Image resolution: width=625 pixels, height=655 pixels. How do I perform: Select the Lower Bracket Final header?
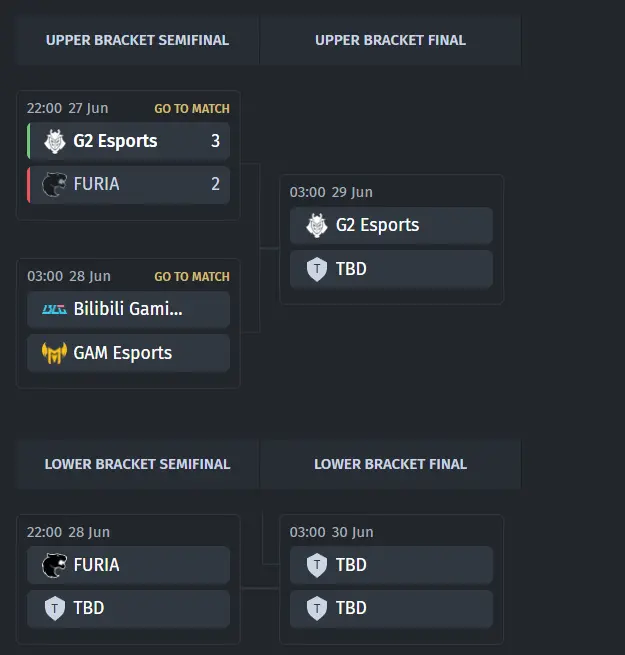[390, 464]
